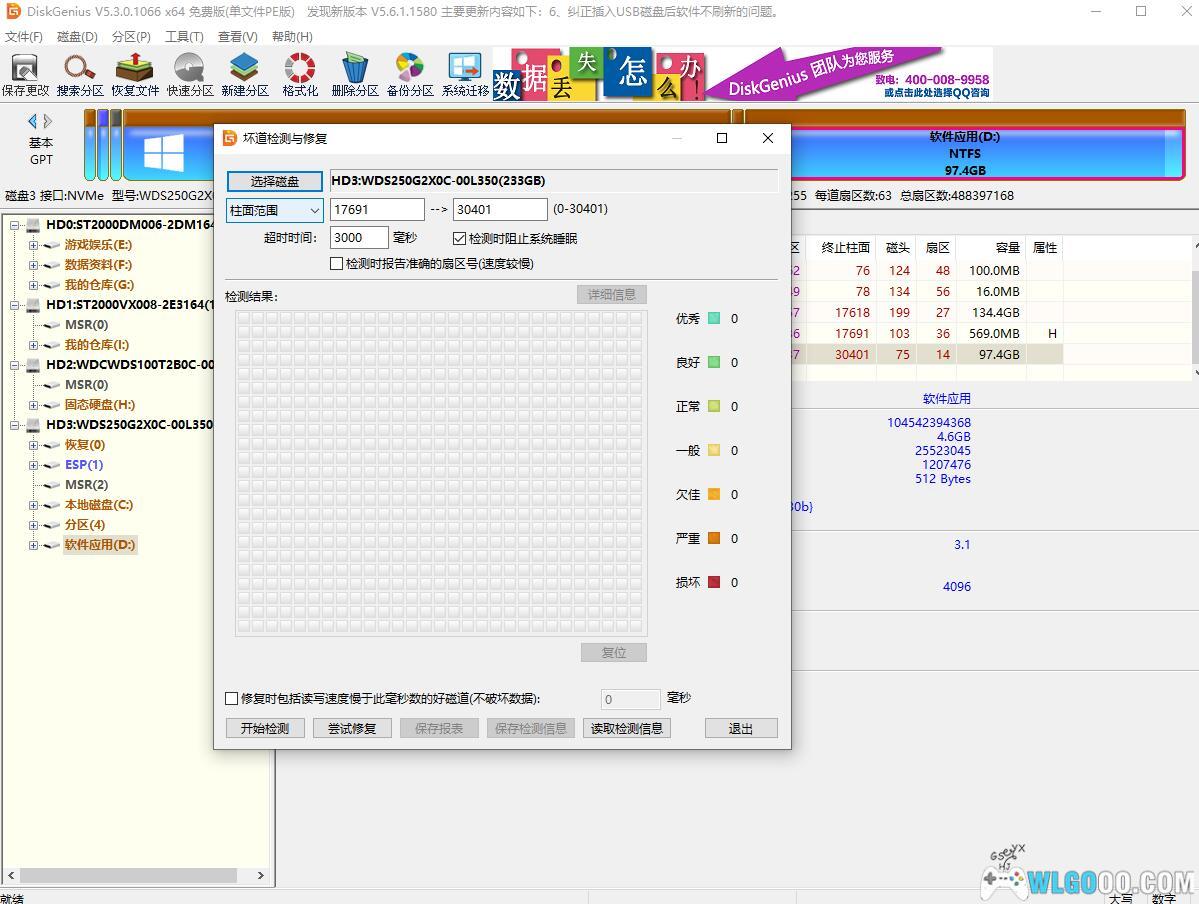This screenshot has height=904, width=1199.
Task: Click the System Migration (系统迁移) icon
Action: [x=465, y=74]
